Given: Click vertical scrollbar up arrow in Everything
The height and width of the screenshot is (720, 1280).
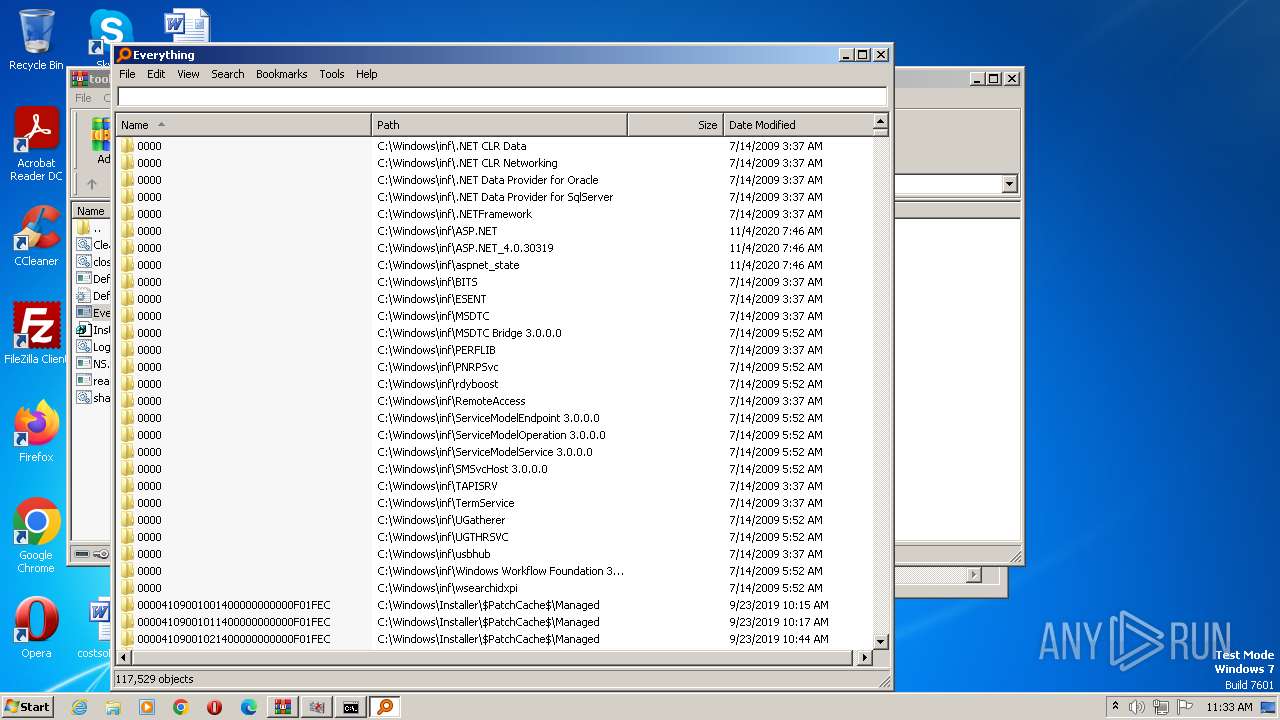Looking at the screenshot, I should (x=881, y=122).
